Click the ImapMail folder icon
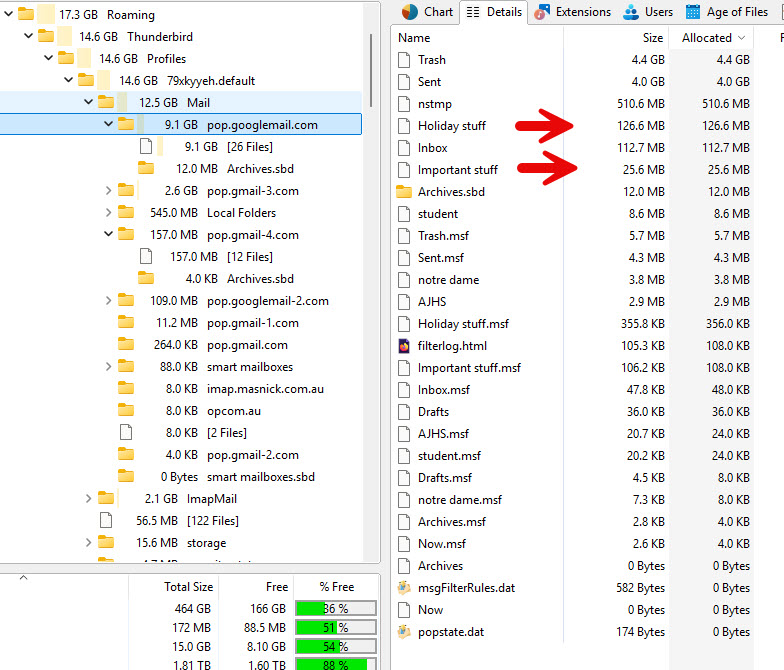The height and width of the screenshot is (670, 784). click(x=106, y=498)
